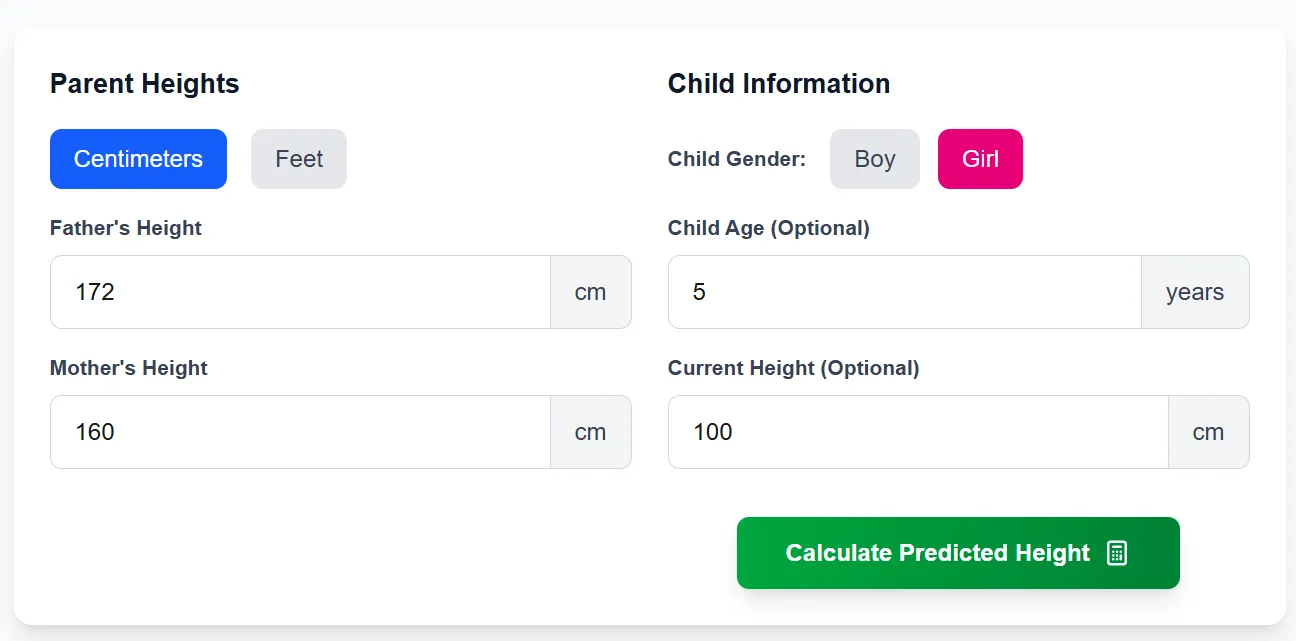1296x641 pixels.
Task: Click the Parent Heights section heading
Action: coord(144,84)
